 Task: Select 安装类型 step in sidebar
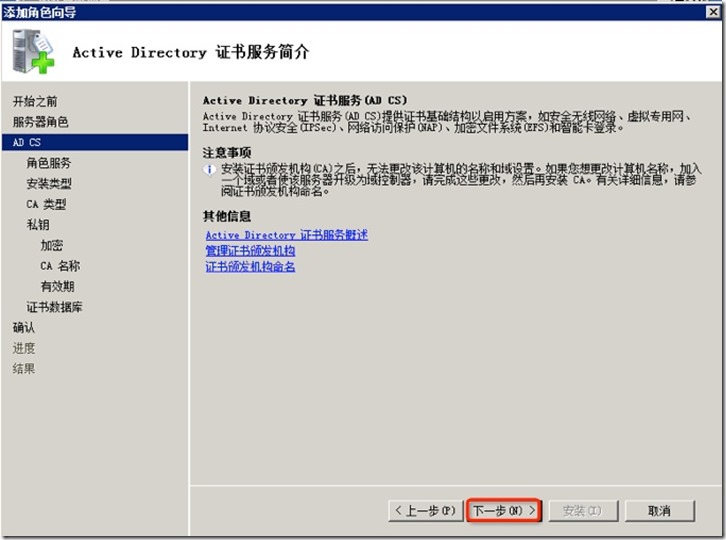(x=49, y=183)
